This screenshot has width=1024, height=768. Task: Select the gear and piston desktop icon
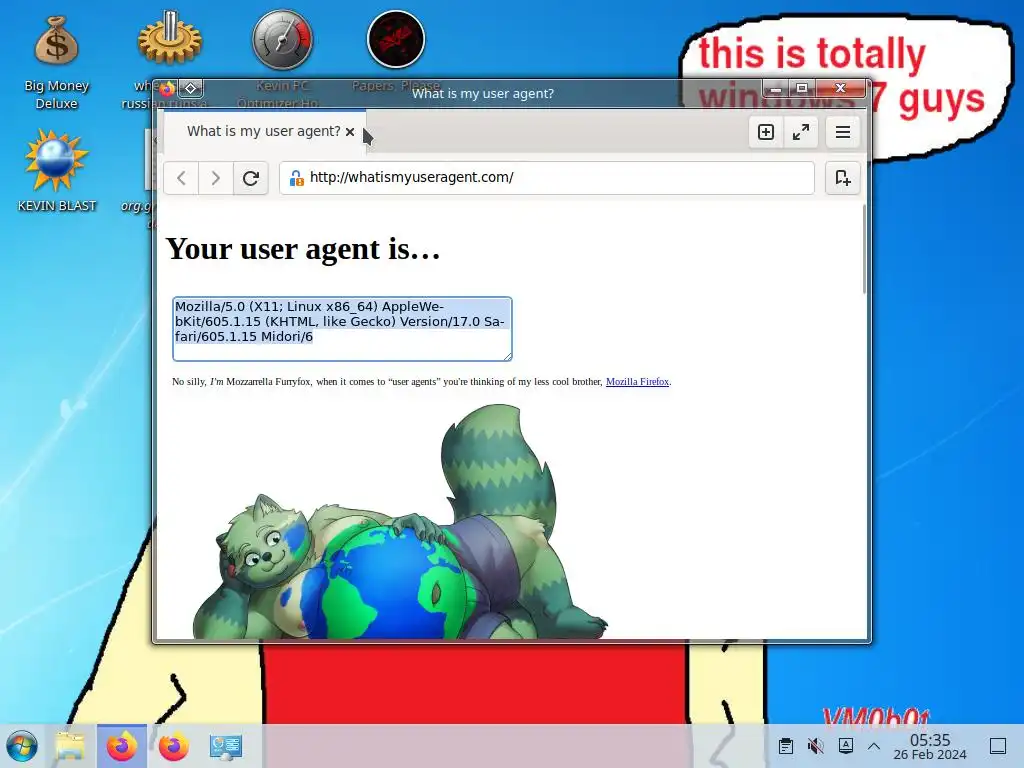[170, 38]
